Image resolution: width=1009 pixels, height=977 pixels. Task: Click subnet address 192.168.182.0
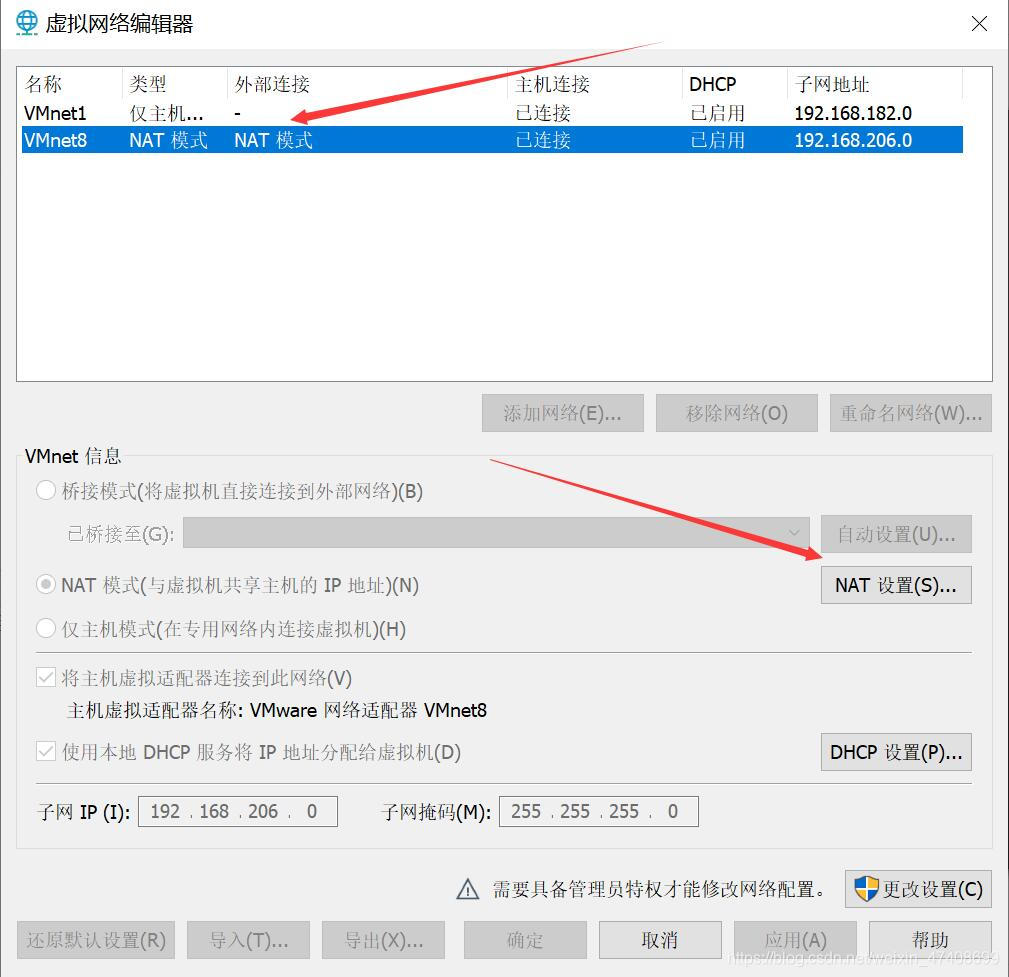tap(853, 113)
